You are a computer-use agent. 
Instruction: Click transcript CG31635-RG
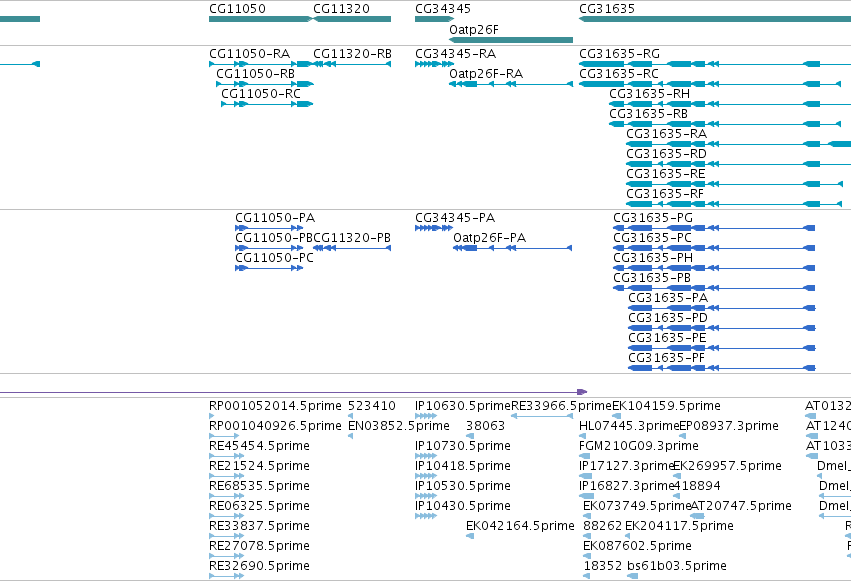coord(715,64)
